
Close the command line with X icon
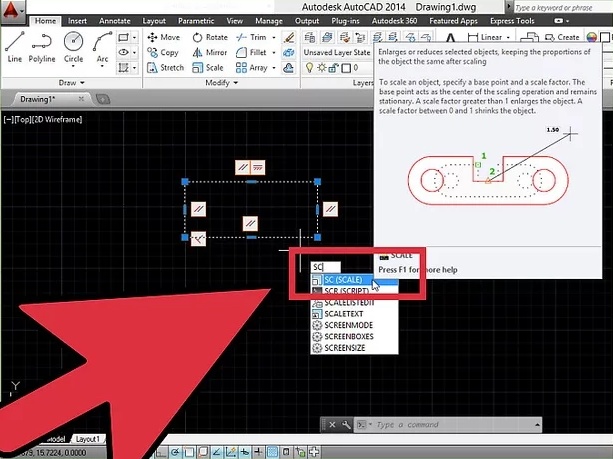pos(332,424)
